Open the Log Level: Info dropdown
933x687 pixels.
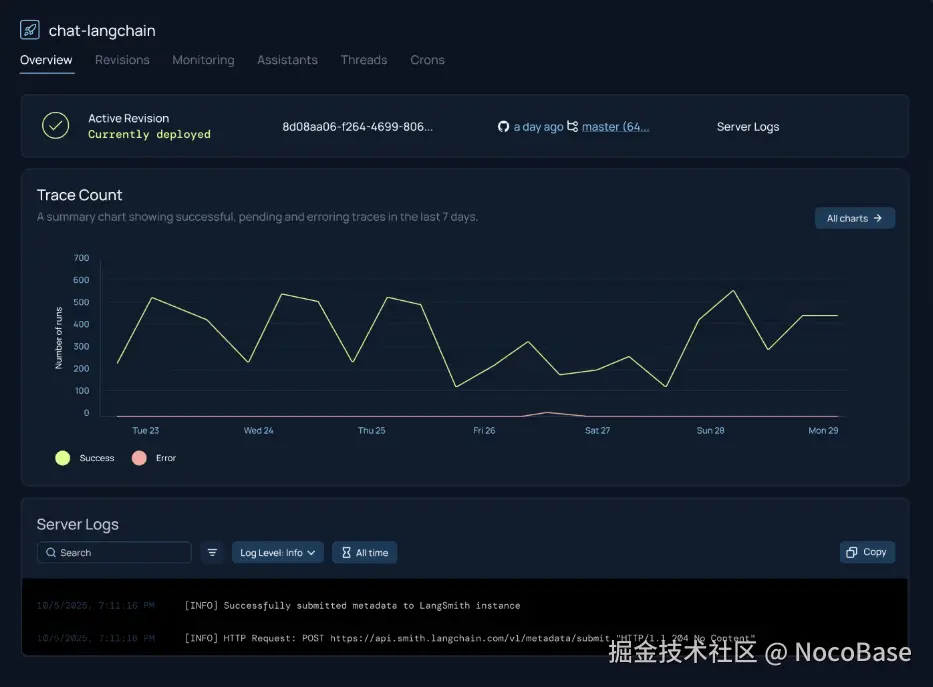pyautogui.click(x=277, y=552)
